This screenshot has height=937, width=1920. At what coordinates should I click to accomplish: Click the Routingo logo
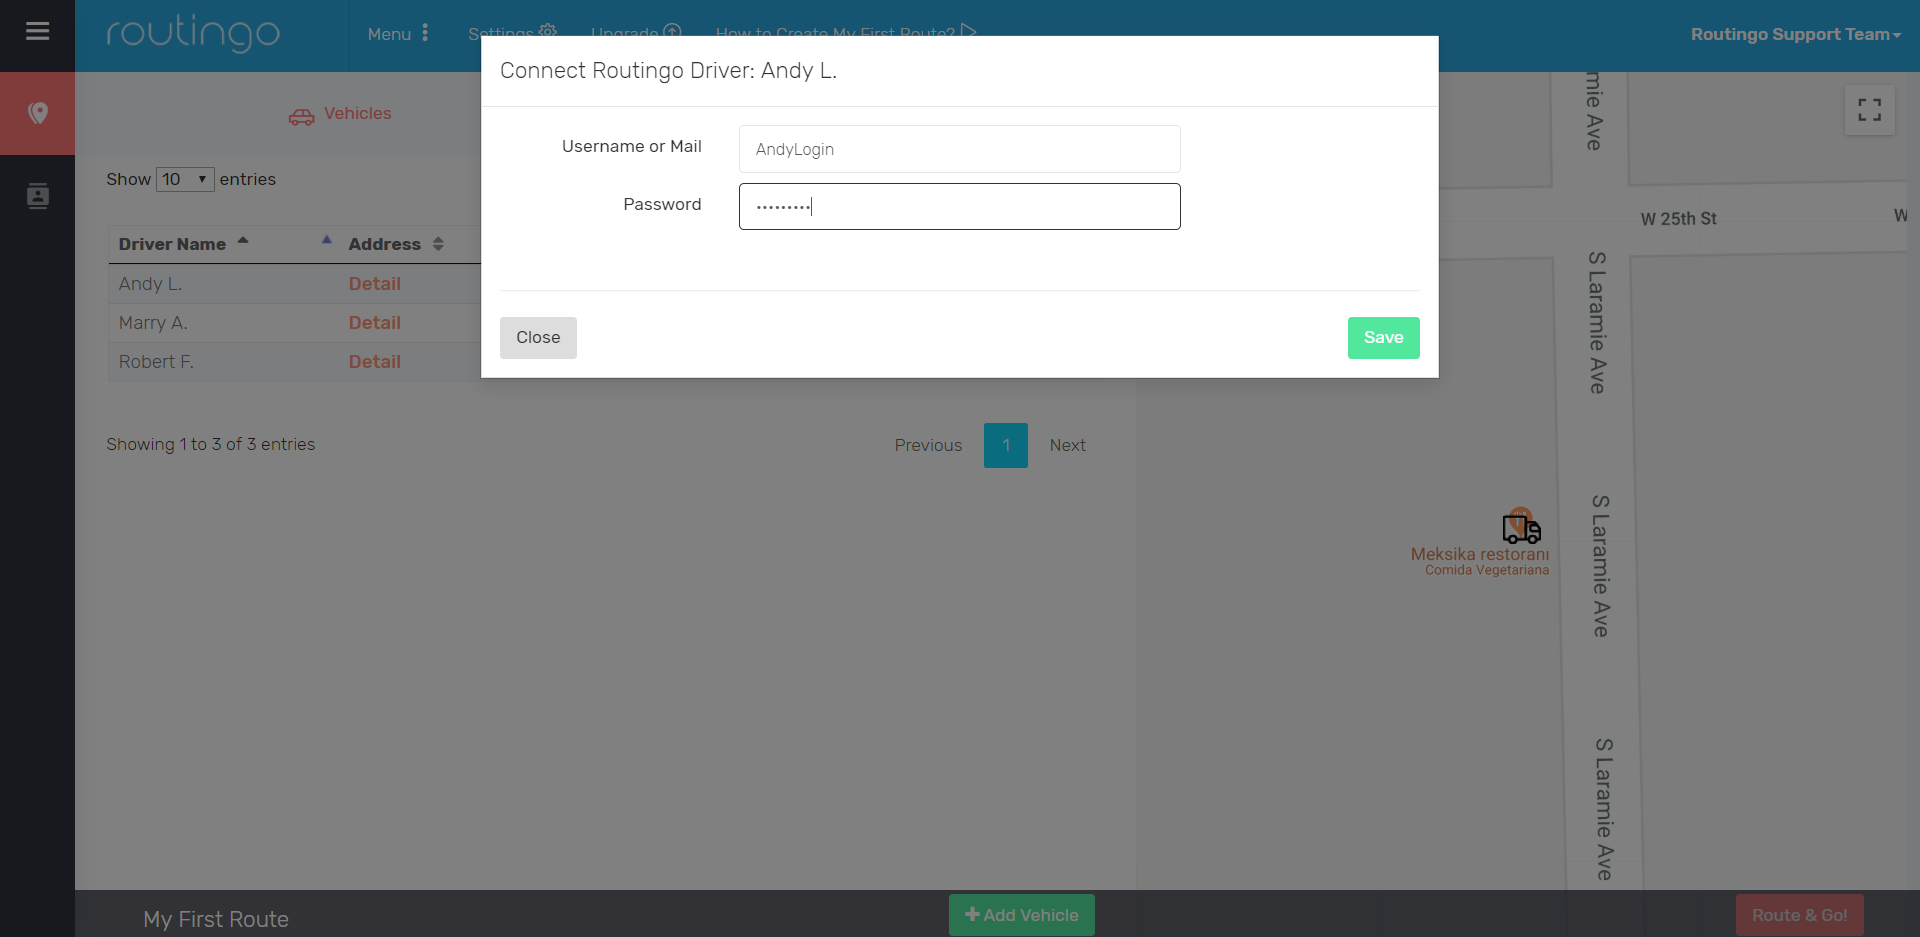(193, 34)
